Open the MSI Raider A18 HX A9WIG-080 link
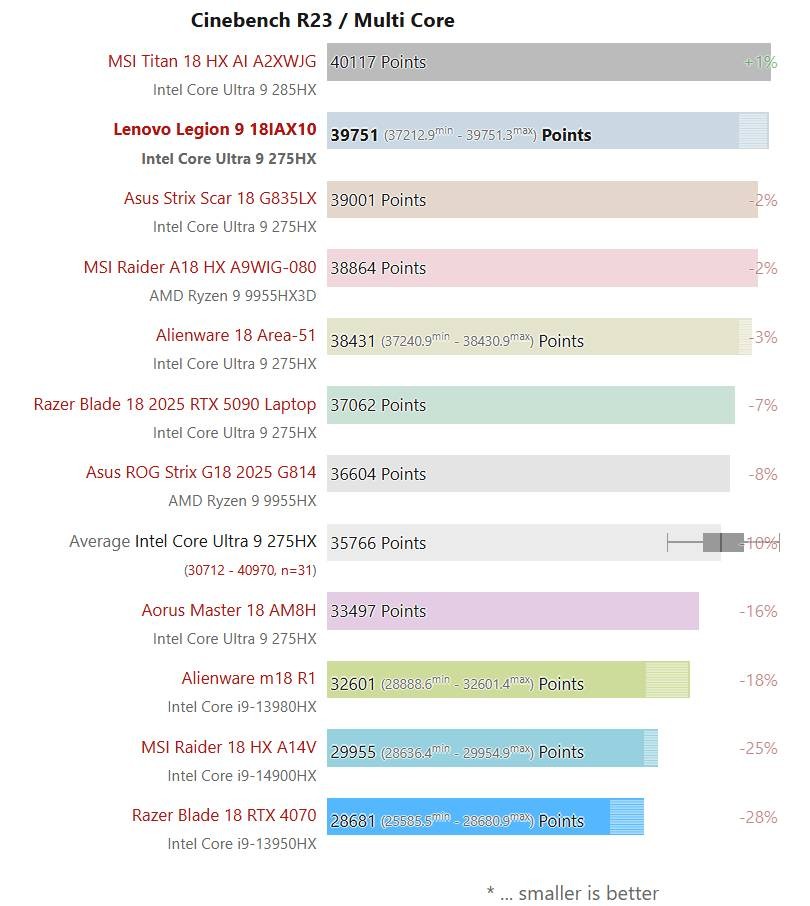This screenshot has height=906, width=810. click(x=200, y=267)
